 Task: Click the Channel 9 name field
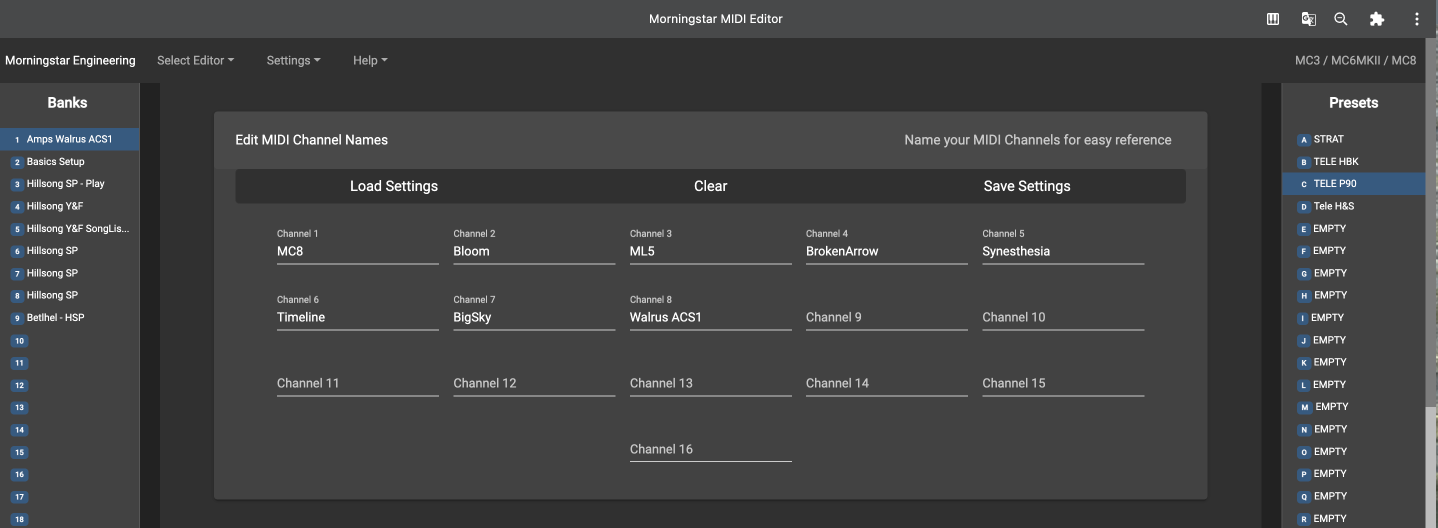[886, 318]
